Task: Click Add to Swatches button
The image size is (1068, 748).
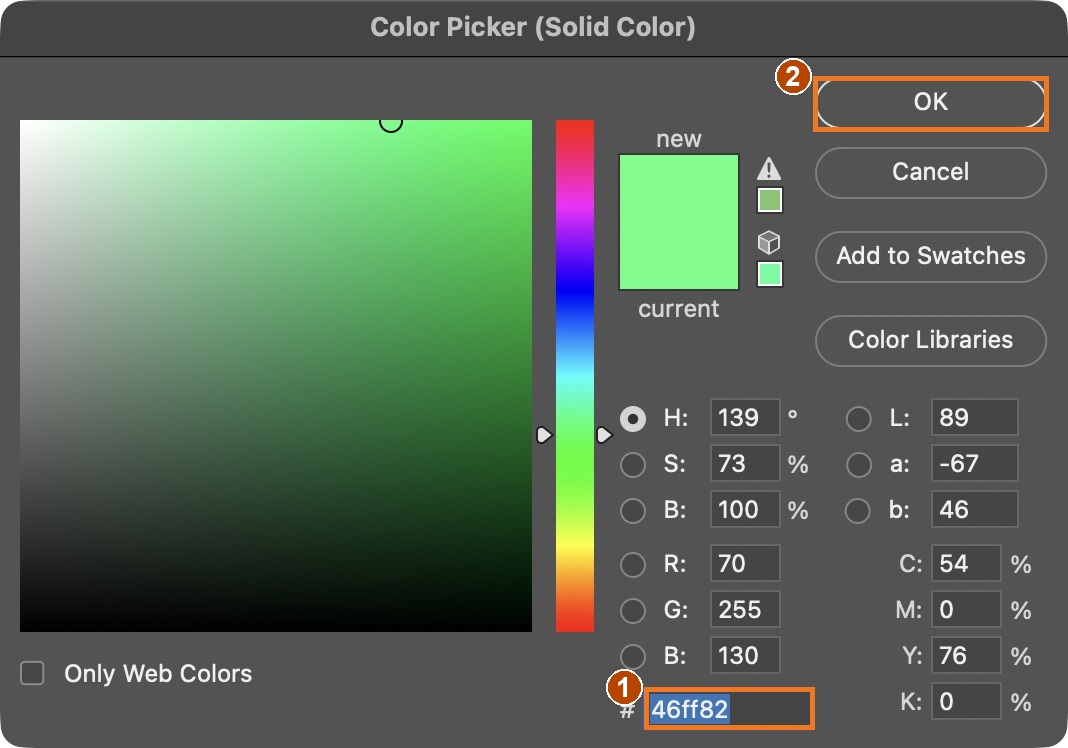Action: click(930, 256)
